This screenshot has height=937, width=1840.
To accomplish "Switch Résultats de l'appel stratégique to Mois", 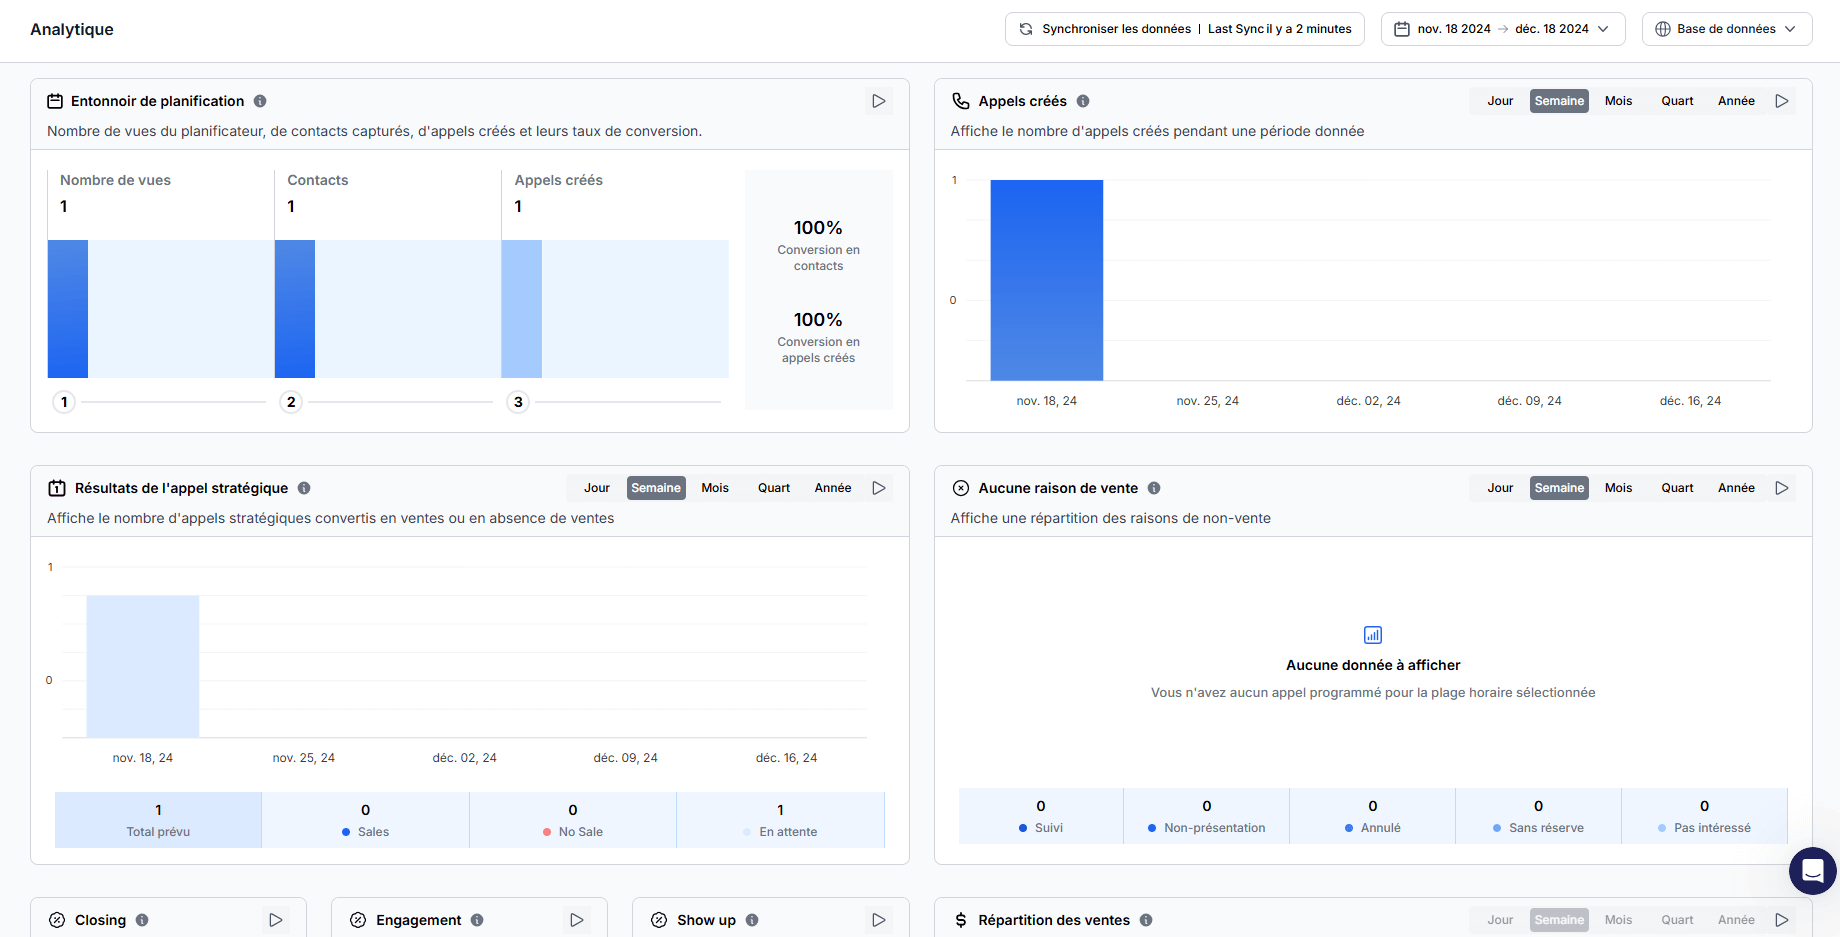I will [x=715, y=488].
